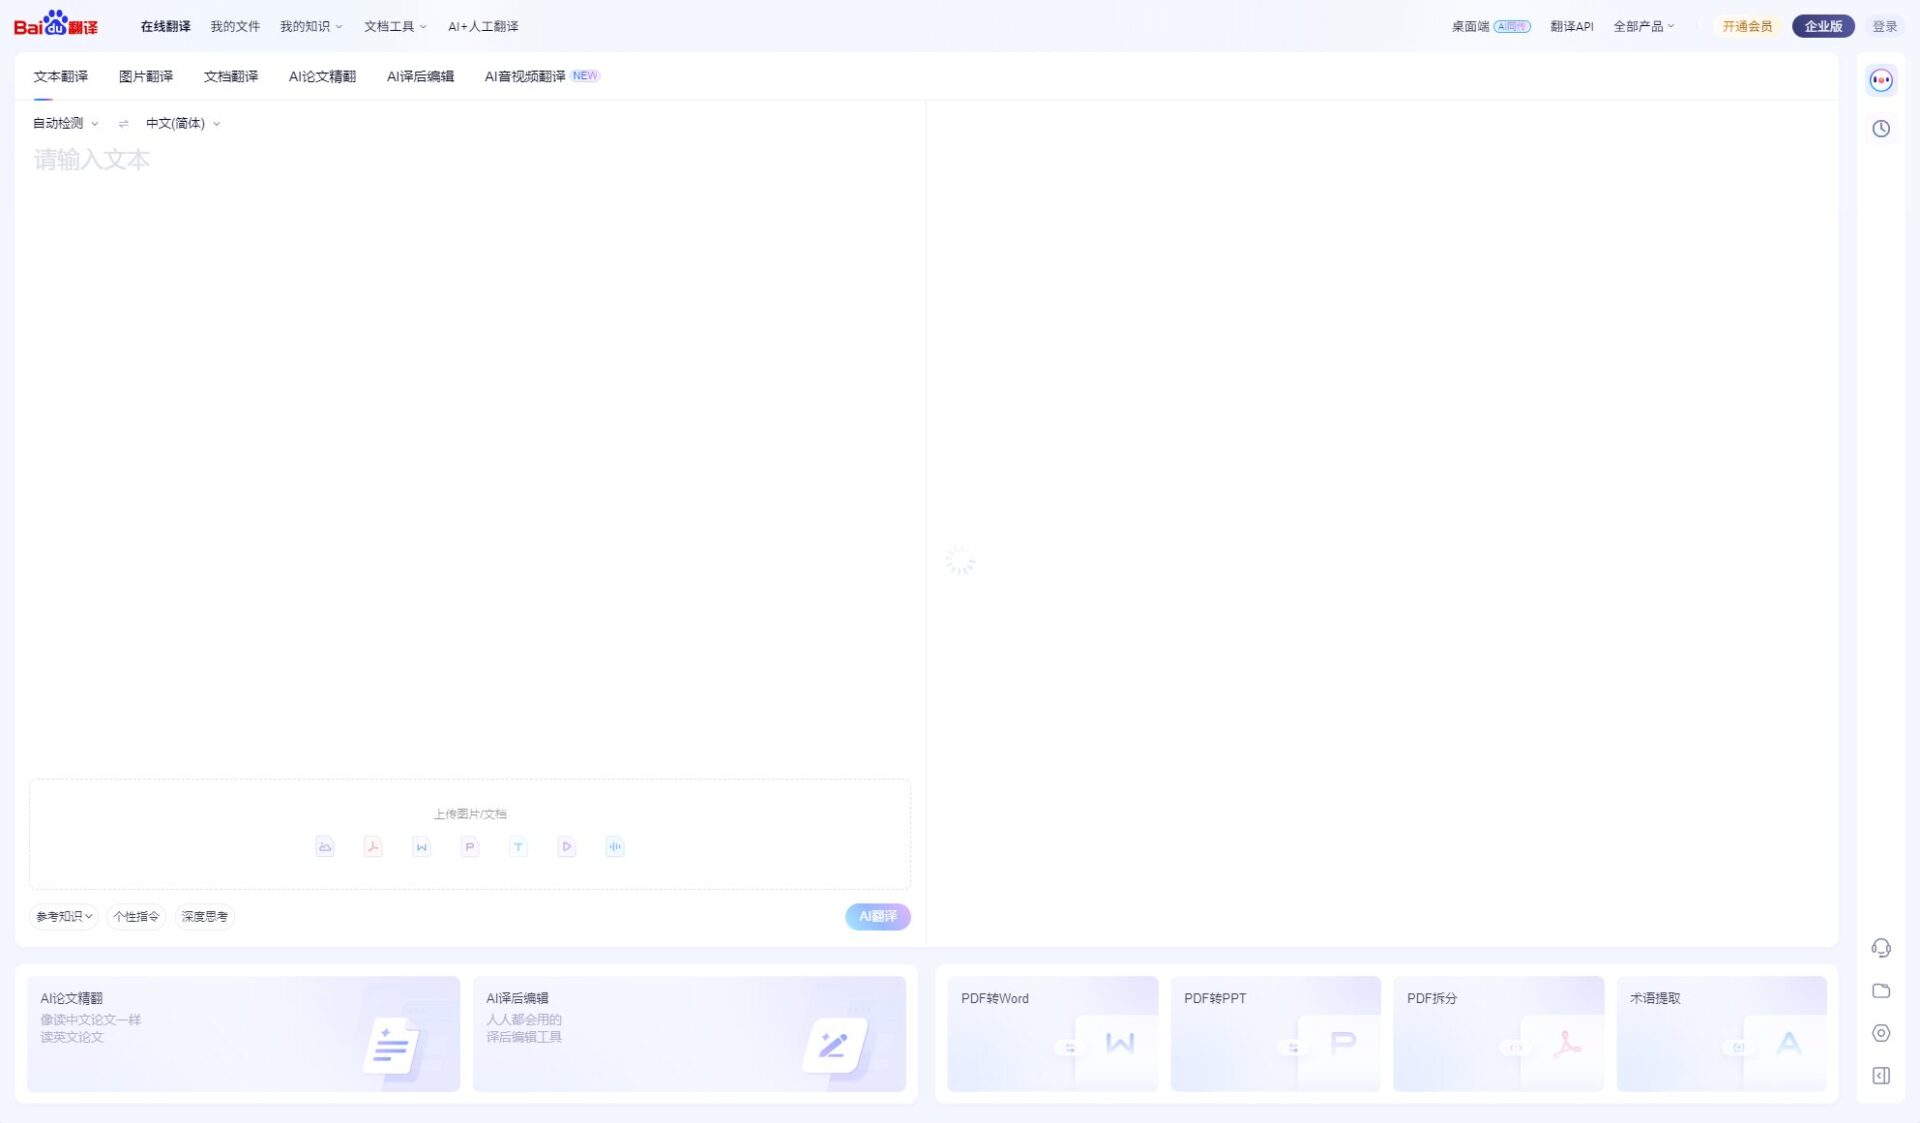Image resolution: width=1920 pixels, height=1123 pixels.
Task: Open customer support headset icon
Action: 1881,948
